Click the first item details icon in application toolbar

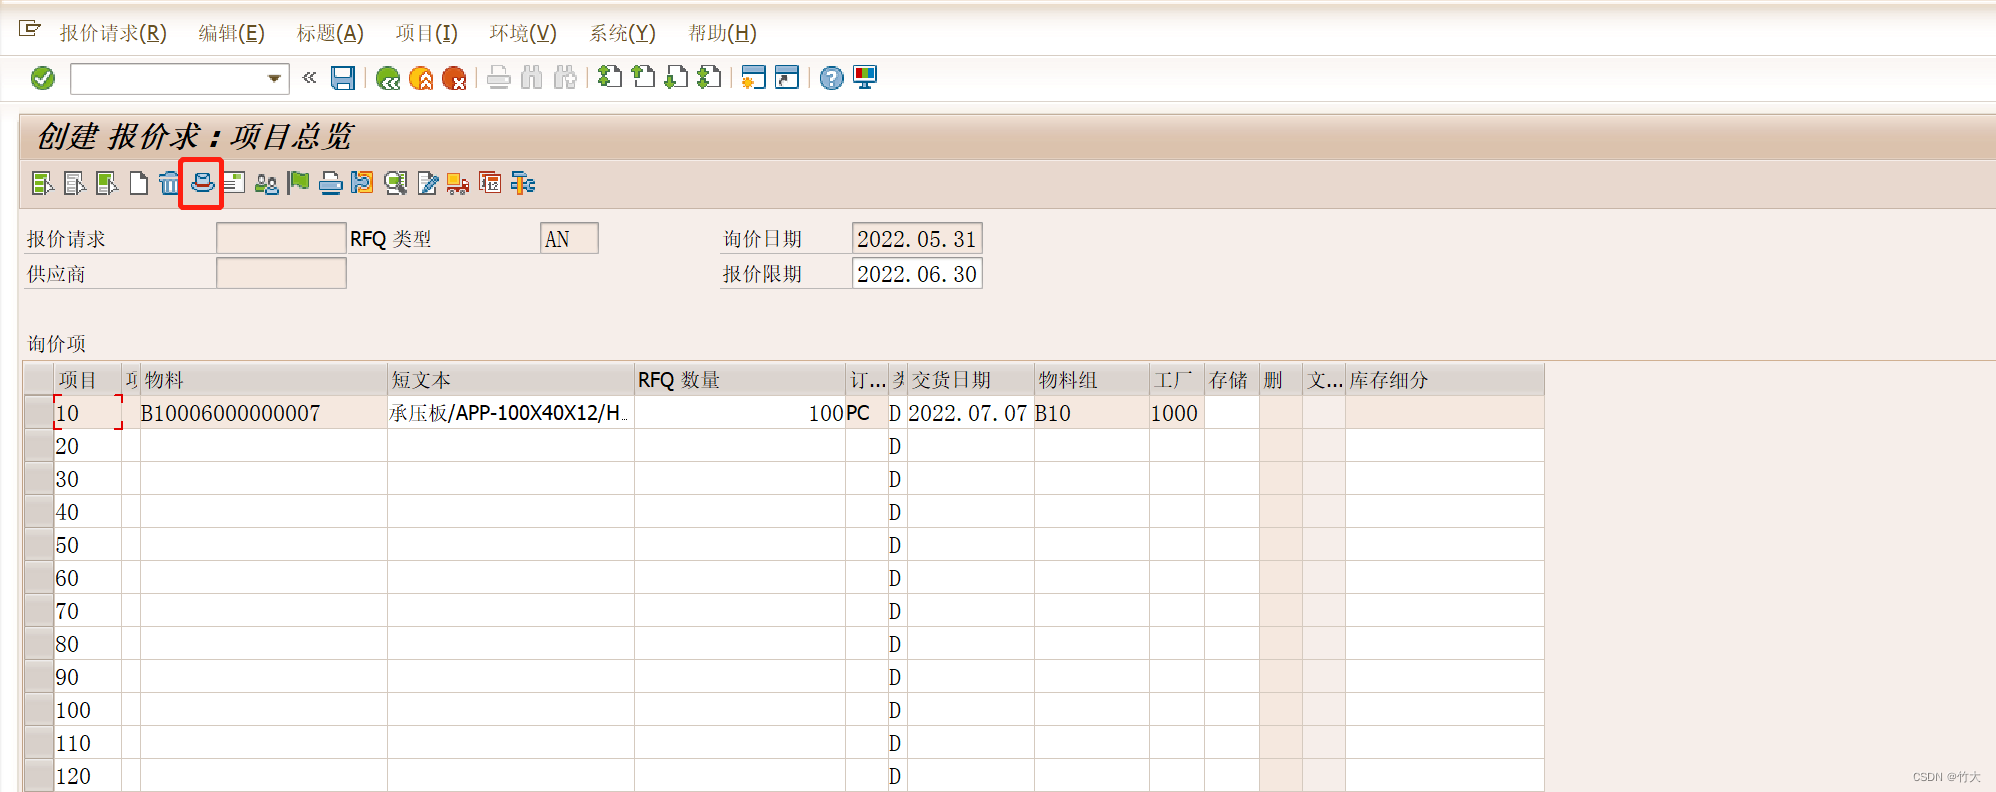(x=42, y=183)
